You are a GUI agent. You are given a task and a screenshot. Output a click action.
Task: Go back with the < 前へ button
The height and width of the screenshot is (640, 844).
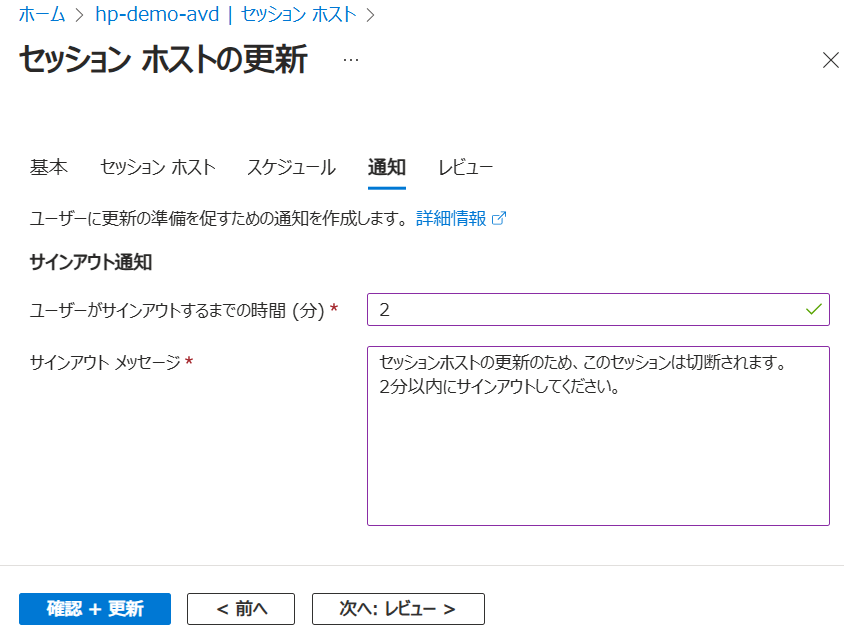click(241, 609)
